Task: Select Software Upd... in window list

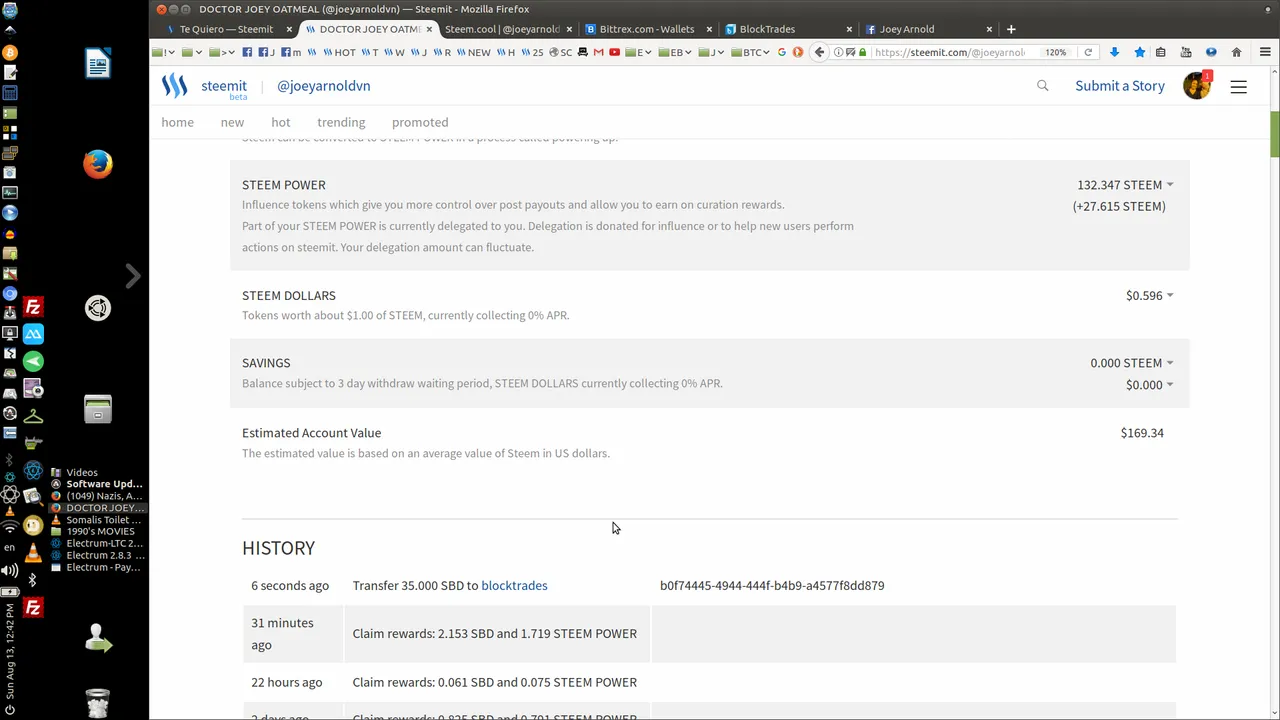Action: tap(96, 484)
